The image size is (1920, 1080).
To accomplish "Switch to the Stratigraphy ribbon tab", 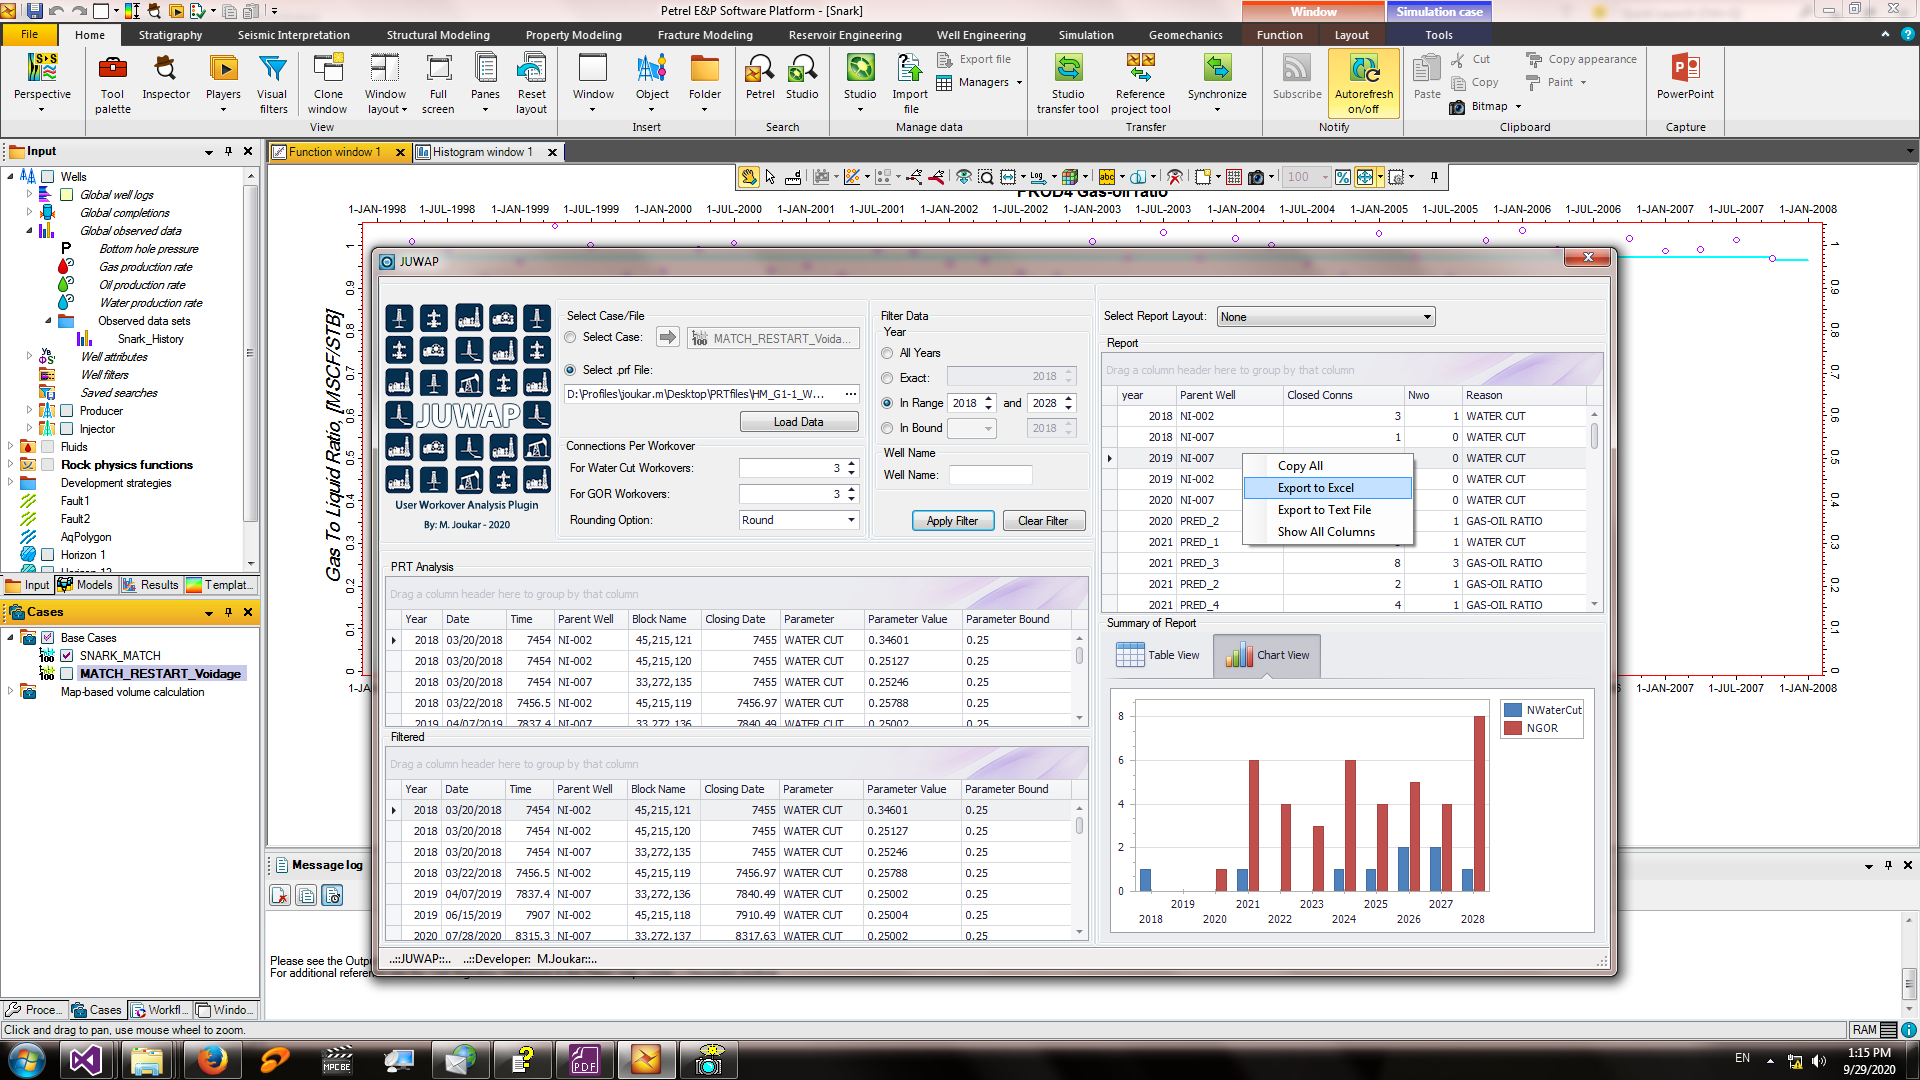I will [170, 34].
